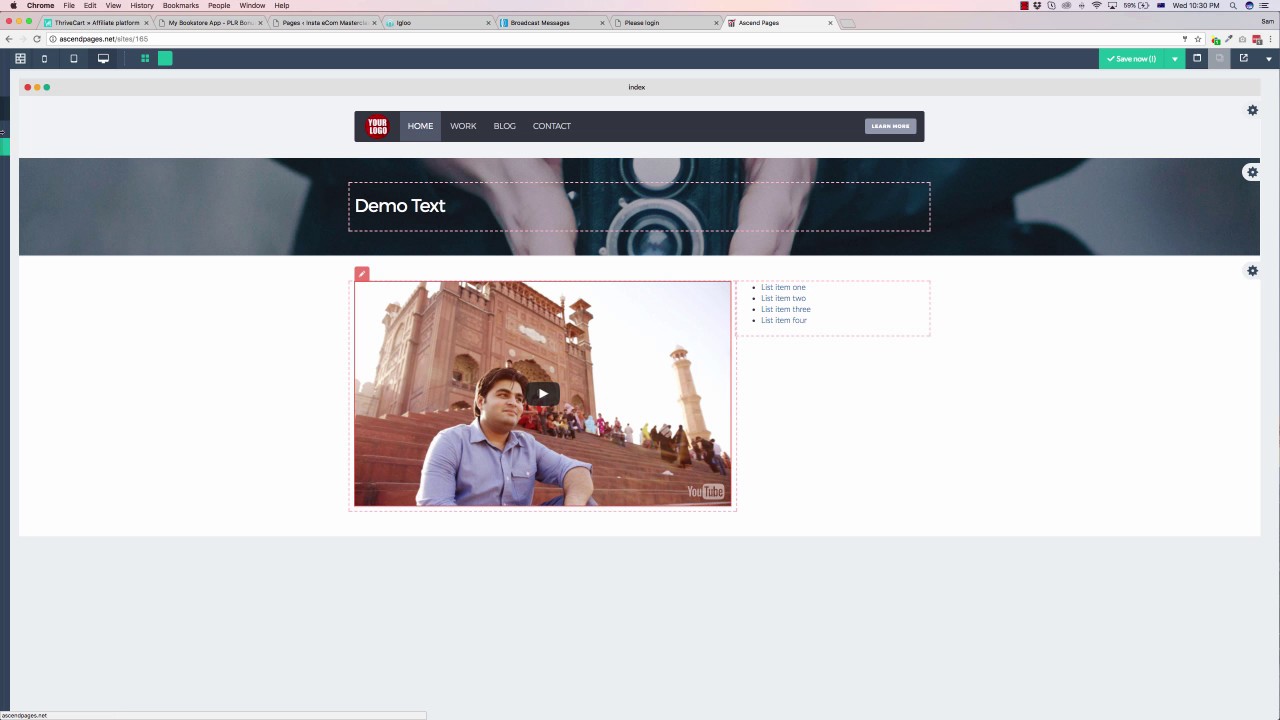This screenshot has height=720, width=1280.
Task: Open Spotlight search in menu bar
Action: [x=1234, y=5]
